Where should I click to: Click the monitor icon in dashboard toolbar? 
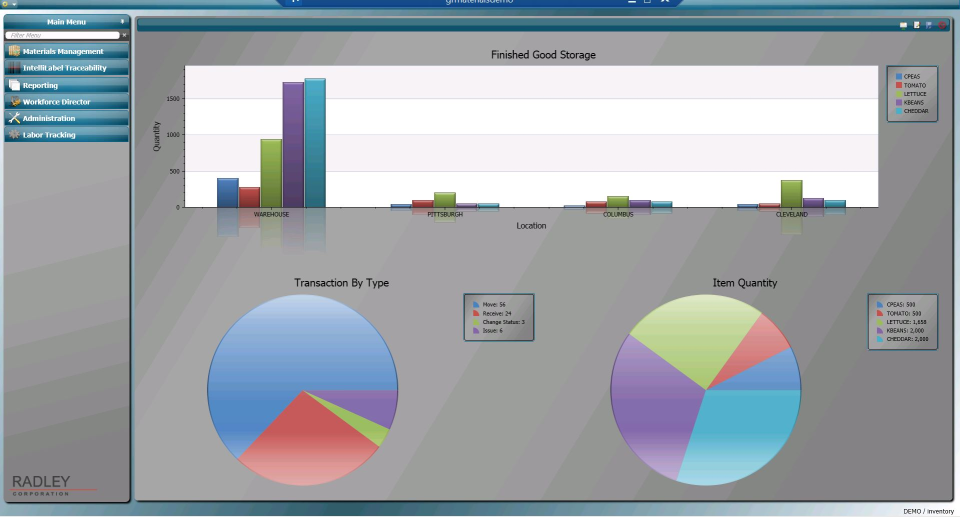click(x=903, y=25)
